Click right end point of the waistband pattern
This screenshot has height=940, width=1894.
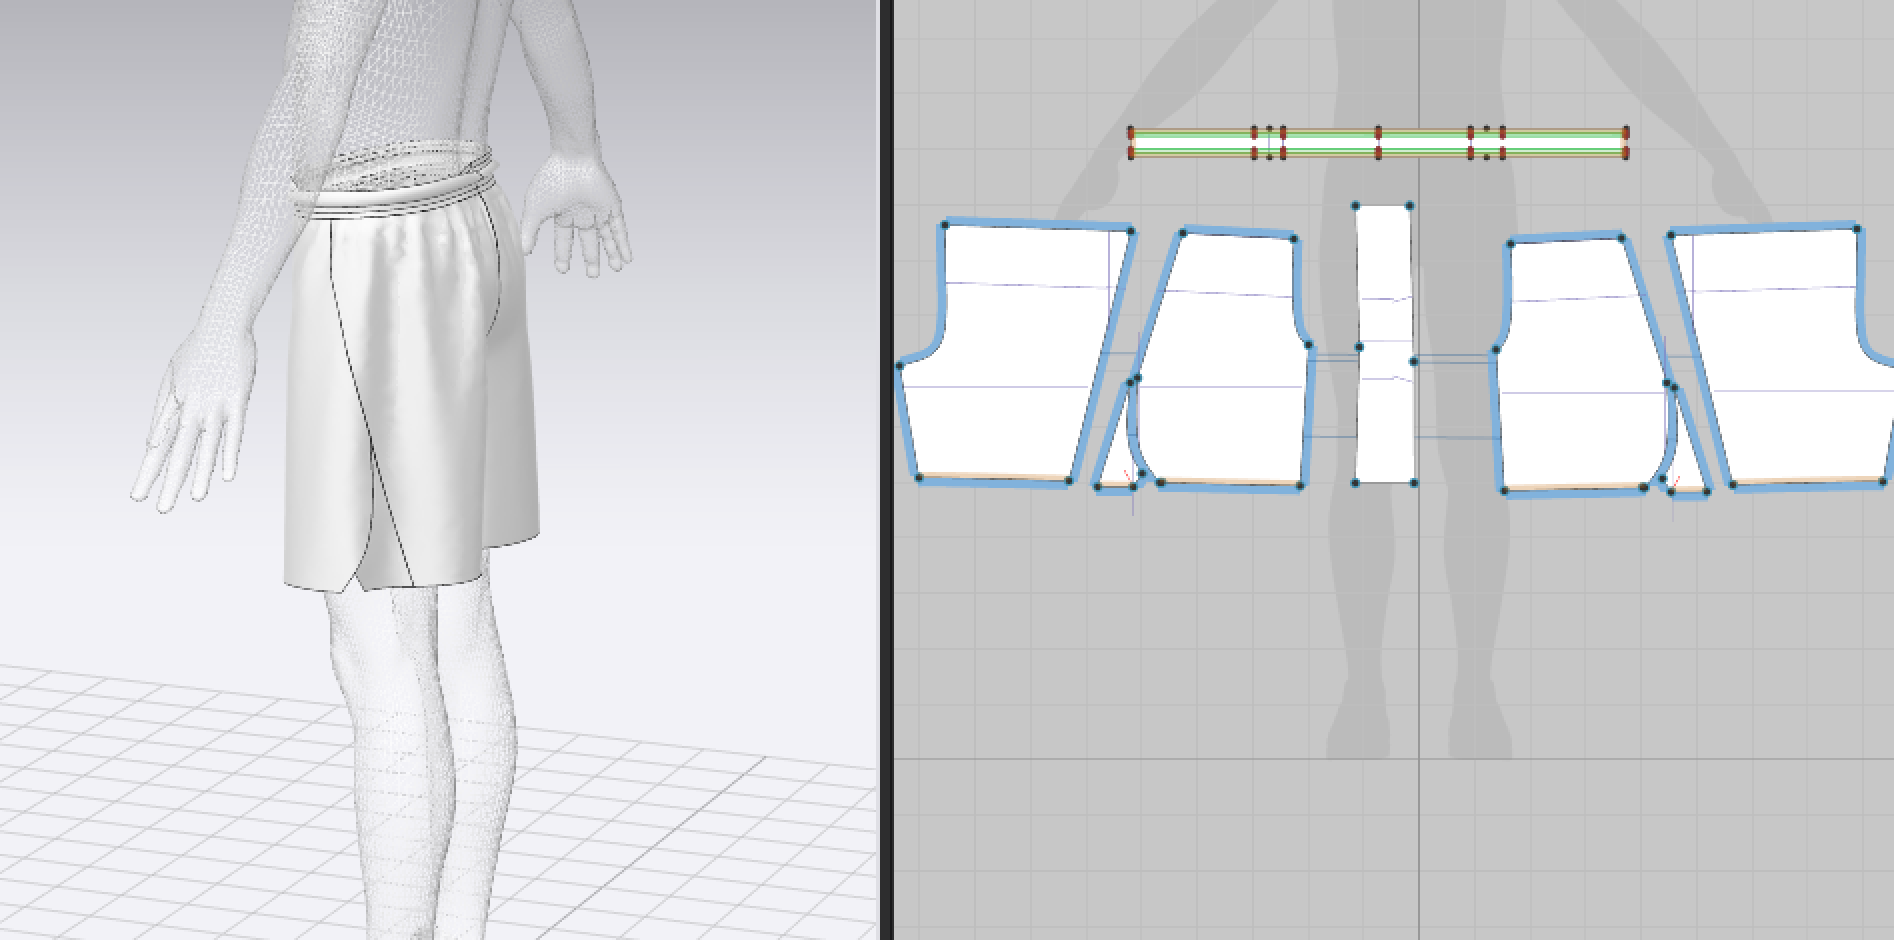[x=1626, y=142]
